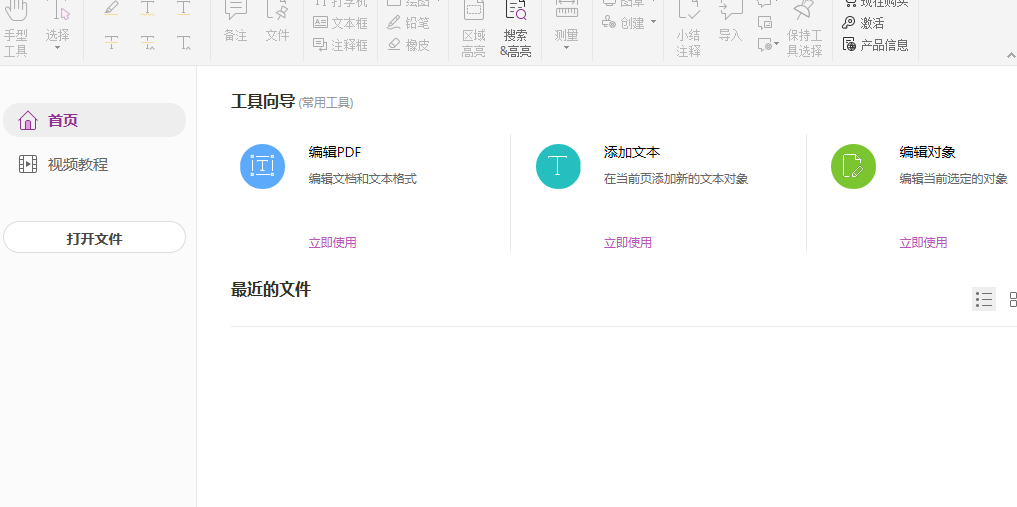1017x507 pixels.
Task: Click 在当前页添加新的文本对象 description
Action: pos(676,179)
